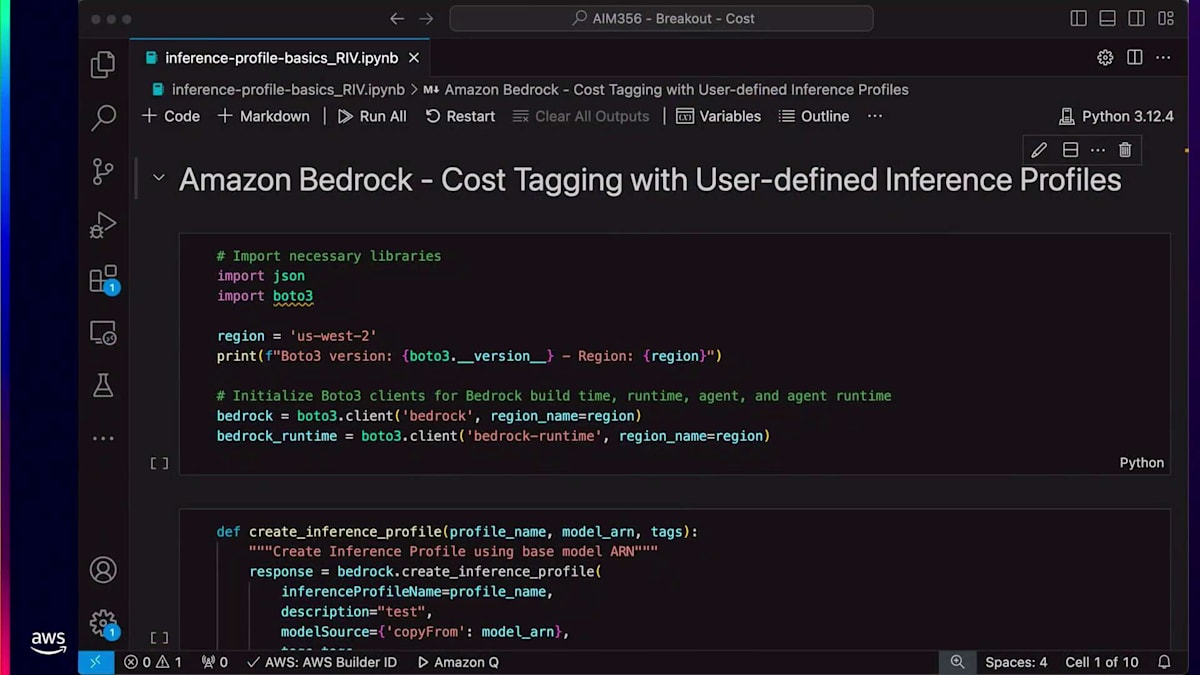1200x675 pixels.
Task: Open the customize layout icon
Action: [x=1166, y=18]
